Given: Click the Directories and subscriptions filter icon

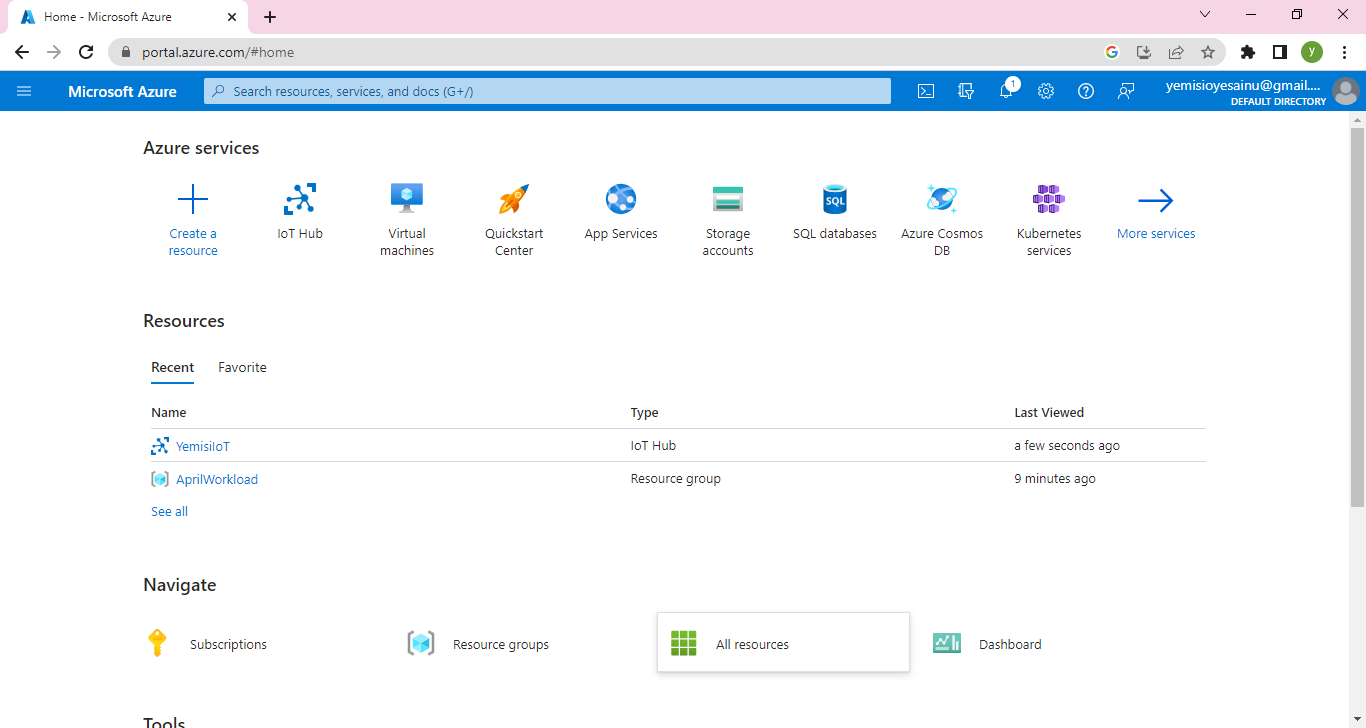Looking at the screenshot, I should pos(966,91).
